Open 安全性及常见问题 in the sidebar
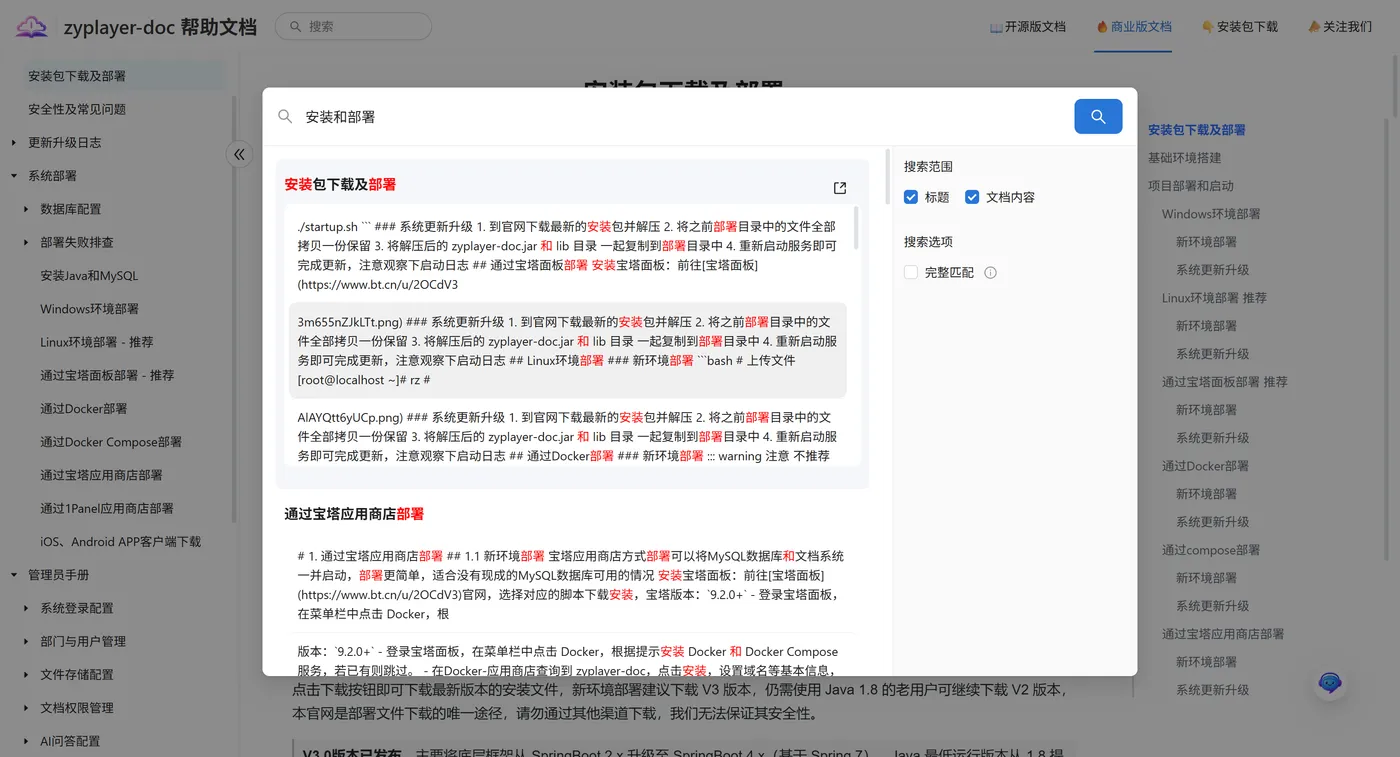 (77, 109)
